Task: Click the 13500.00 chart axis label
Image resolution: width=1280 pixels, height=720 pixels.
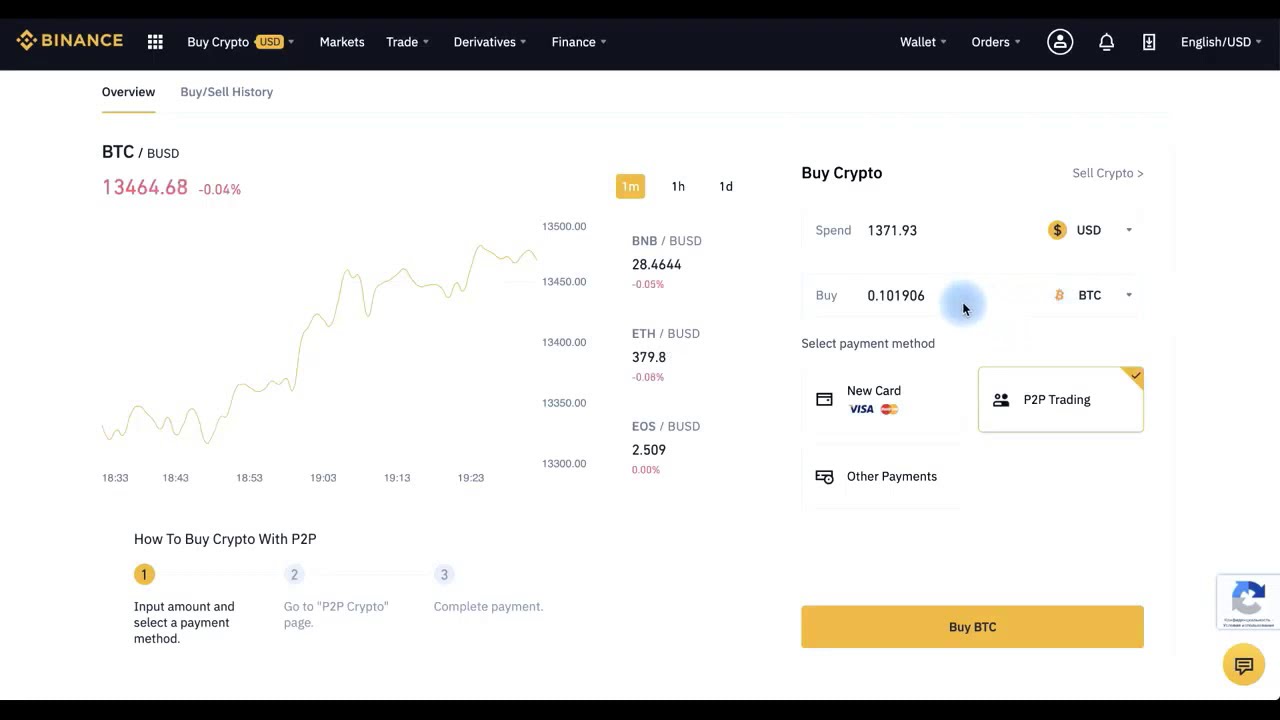Action: click(x=564, y=226)
